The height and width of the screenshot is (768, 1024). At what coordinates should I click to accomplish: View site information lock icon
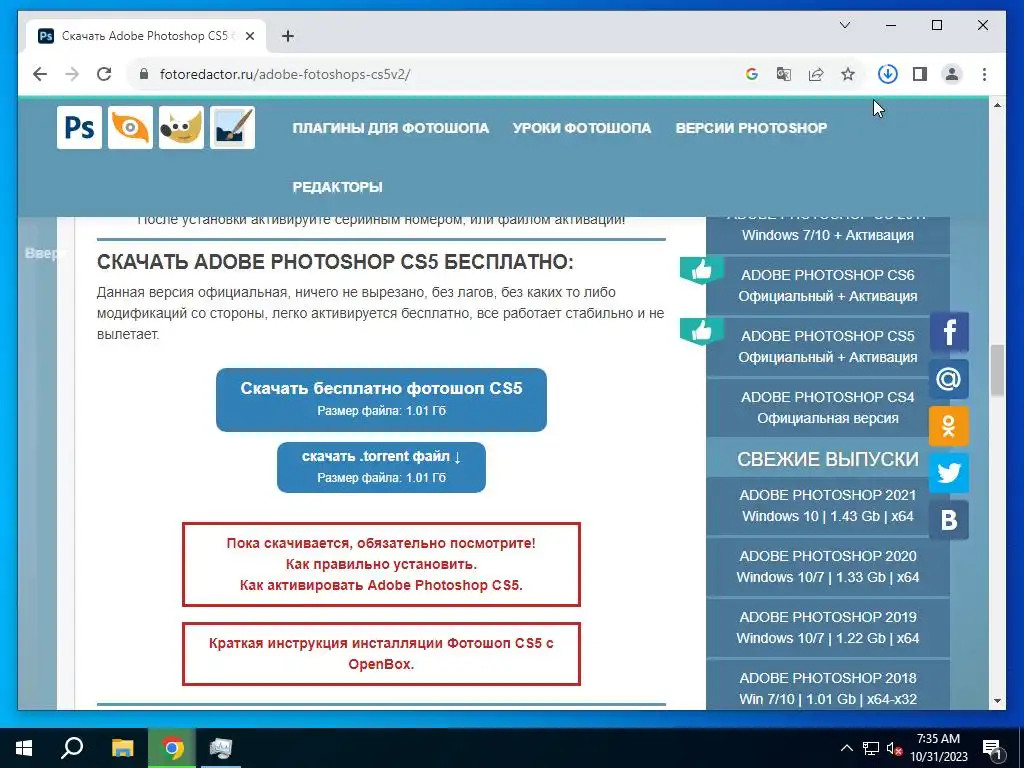pyautogui.click(x=144, y=74)
